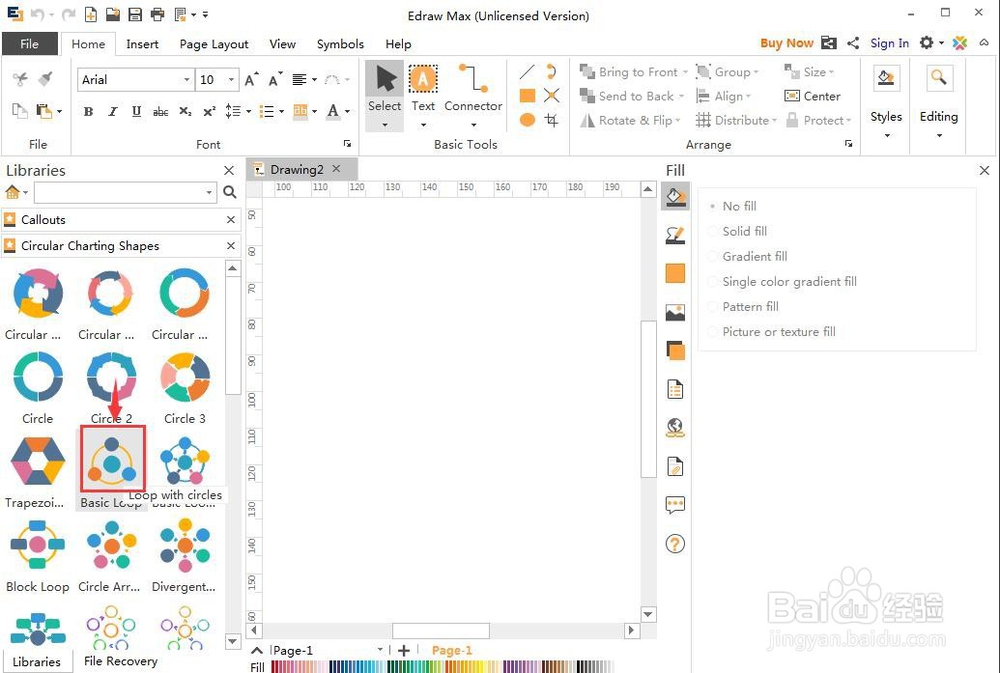The width and height of the screenshot is (1000, 673).
Task: Select Picture or texture fill option
Action: (x=772, y=332)
